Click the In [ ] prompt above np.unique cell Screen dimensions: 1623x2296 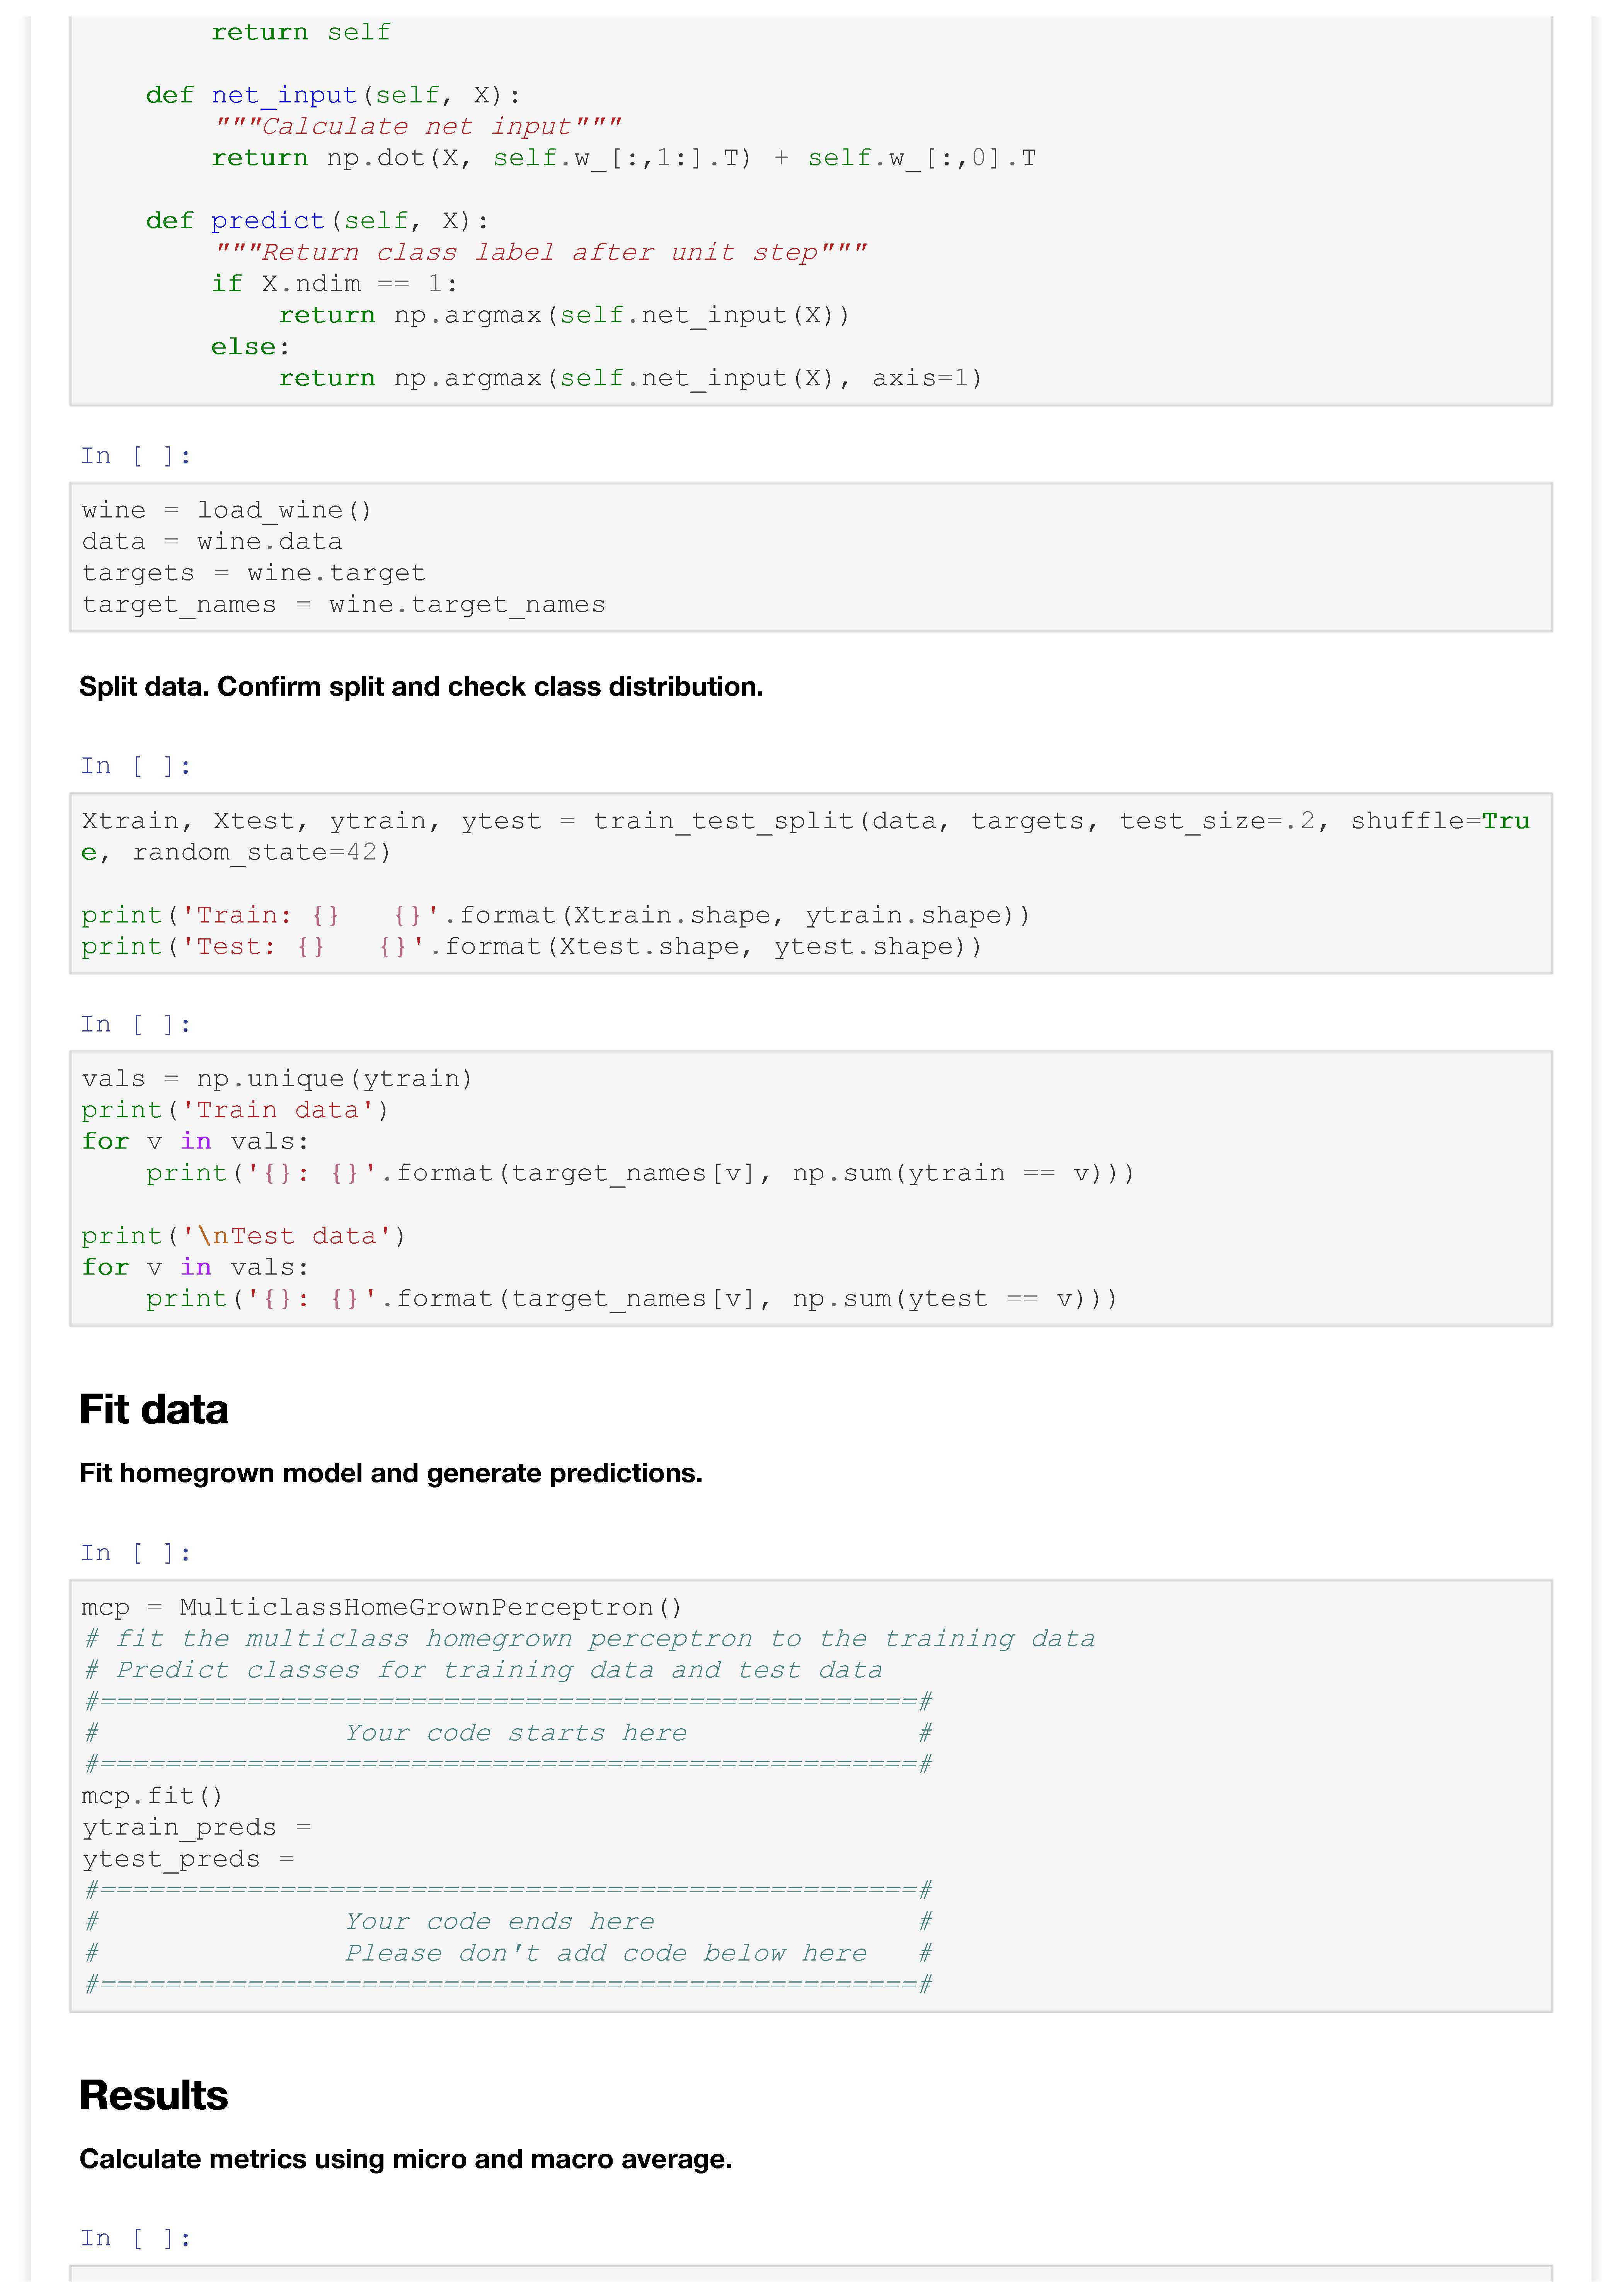point(136,1024)
